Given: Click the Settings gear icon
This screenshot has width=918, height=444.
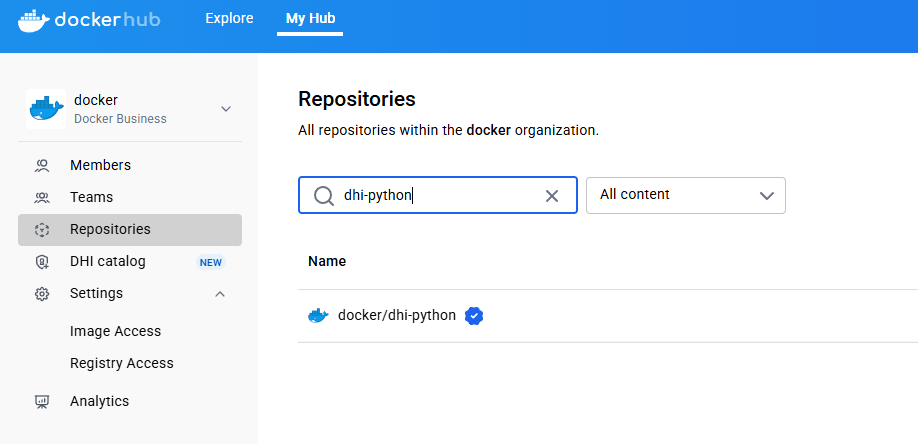Looking at the screenshot, I should [42, 294].
